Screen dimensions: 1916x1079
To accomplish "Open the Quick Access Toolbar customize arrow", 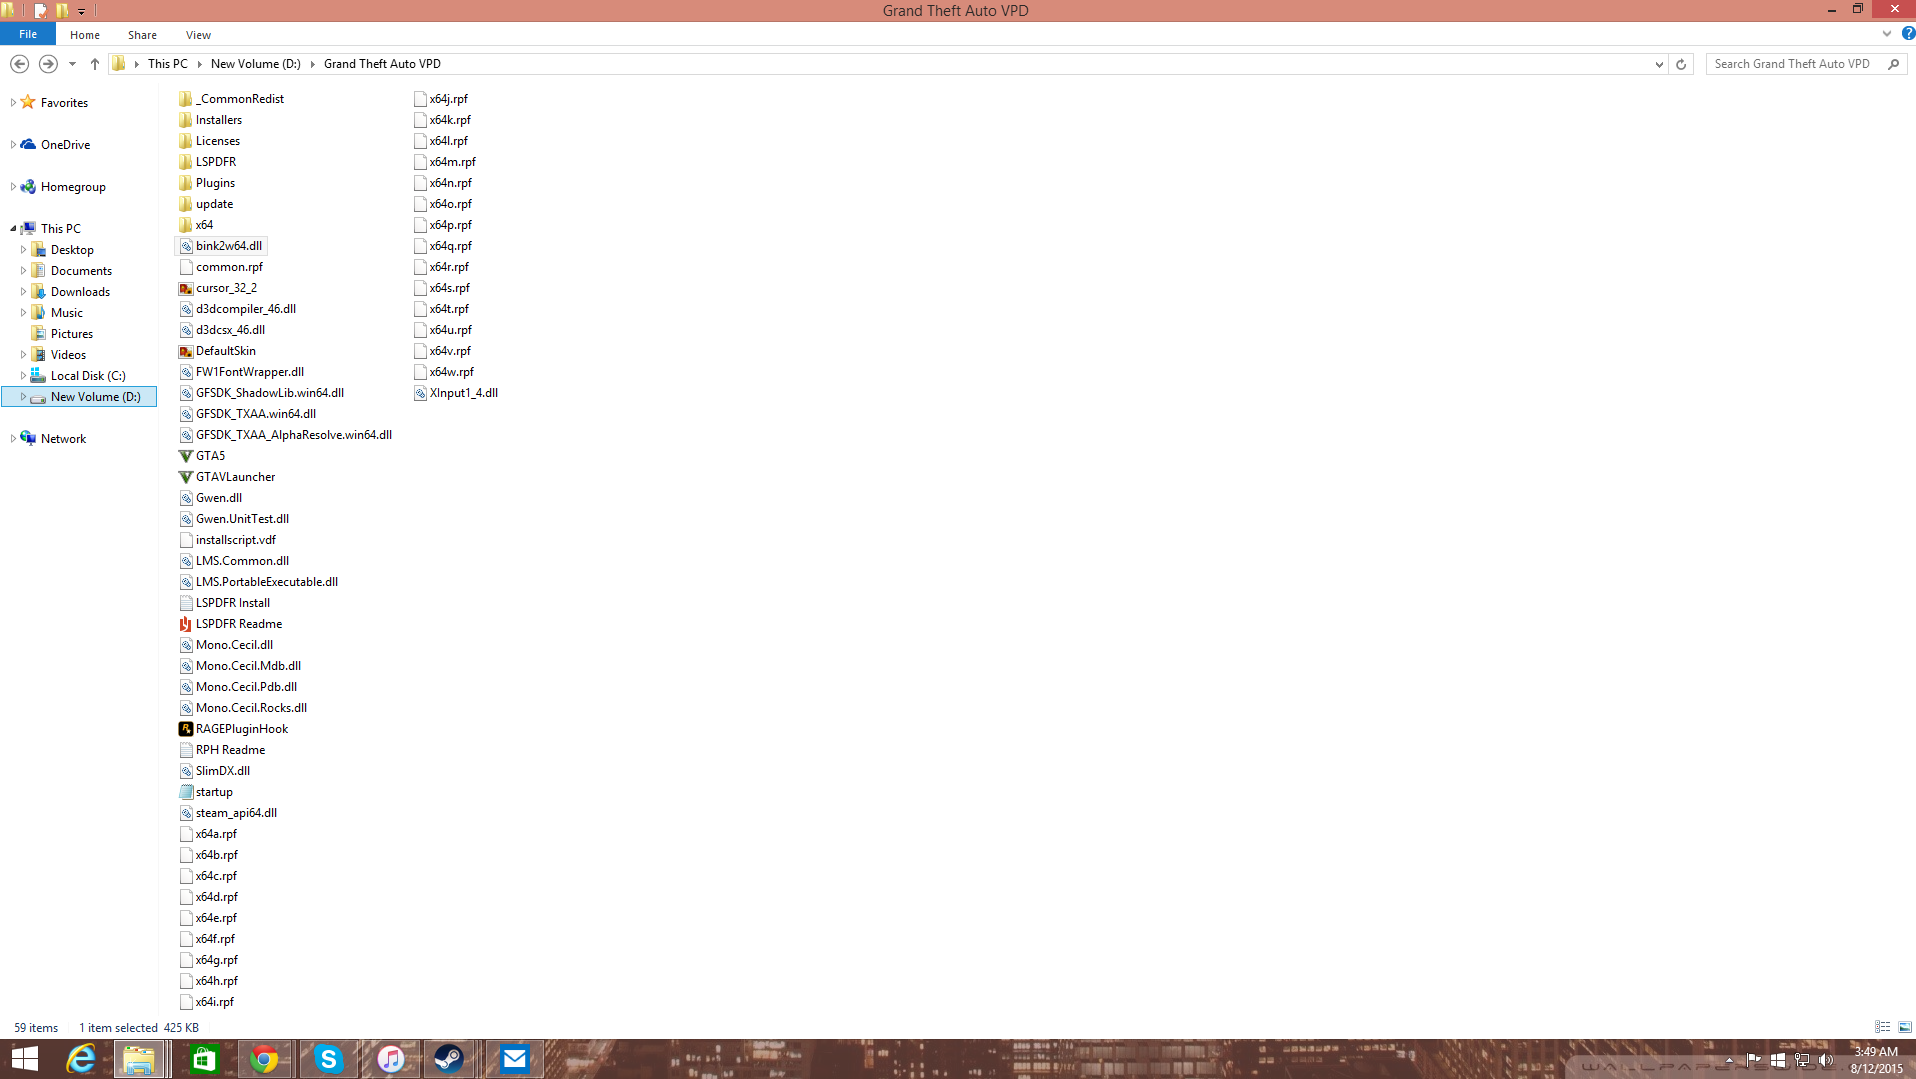I will pos(82,11).
